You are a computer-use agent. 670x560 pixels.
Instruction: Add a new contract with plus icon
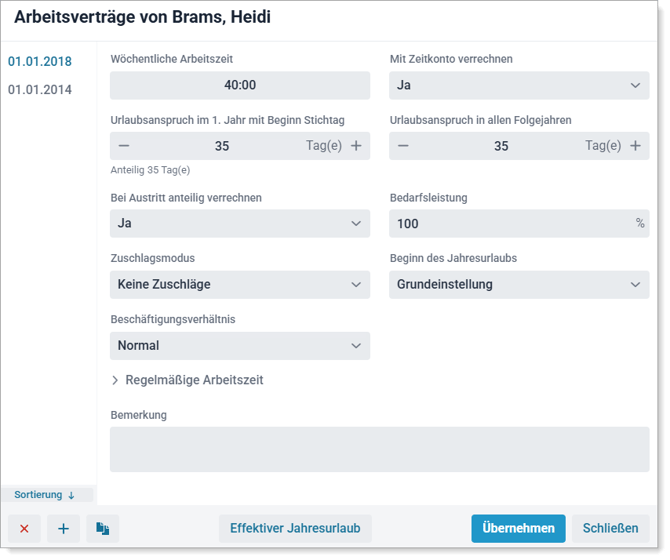[x=63, y=528]
